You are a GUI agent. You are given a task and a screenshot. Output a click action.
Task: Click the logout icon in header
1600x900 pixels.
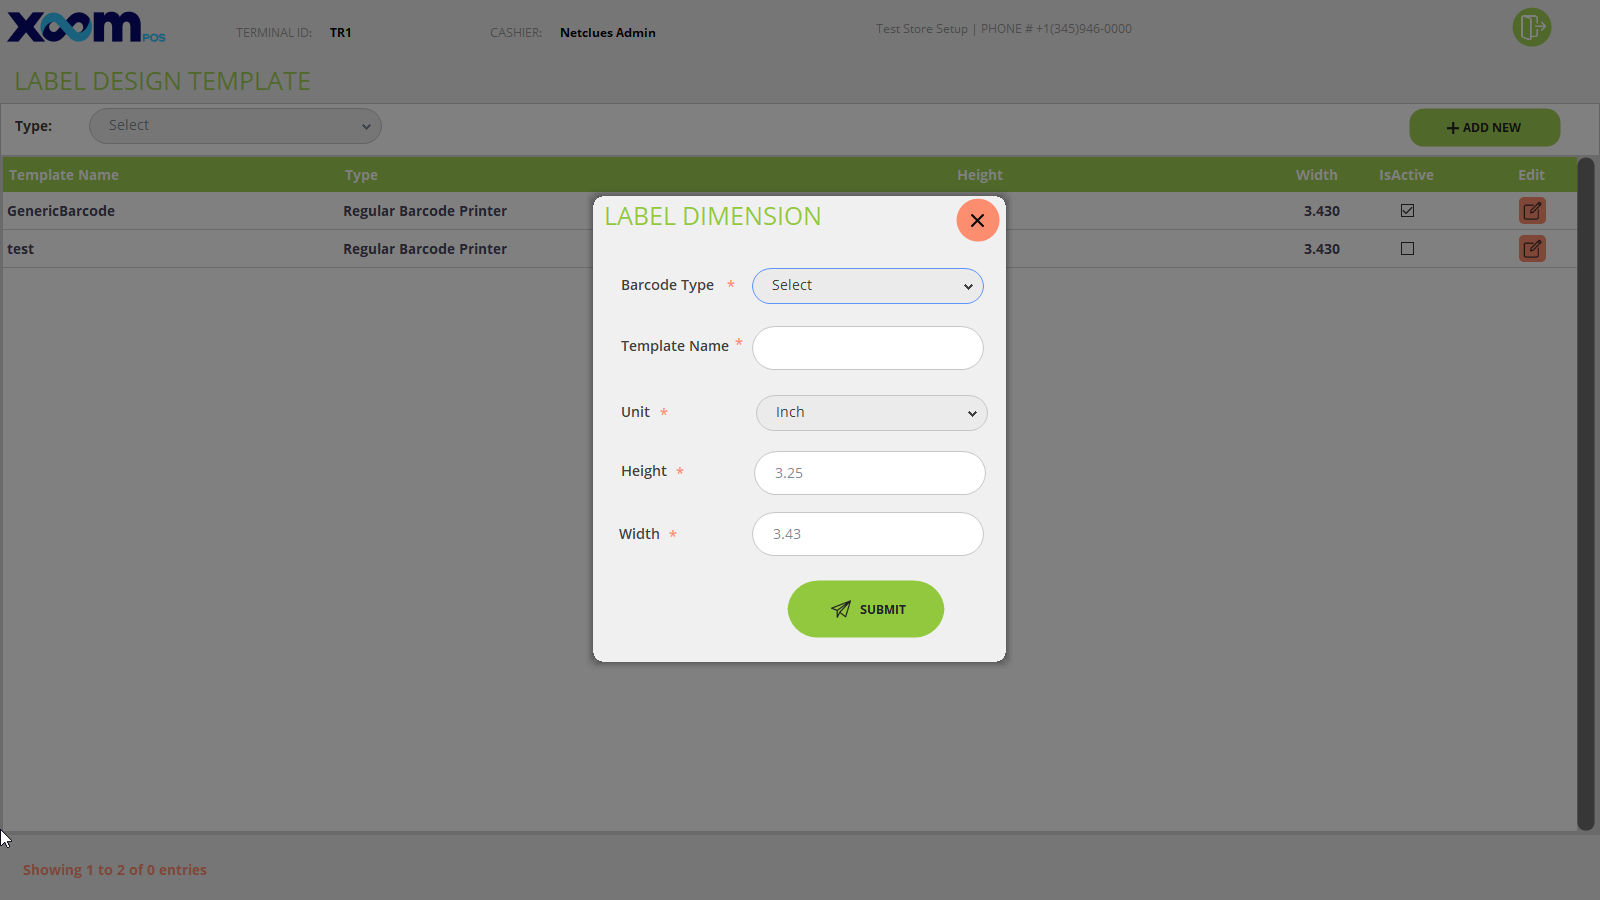(x=1531, y=27)
